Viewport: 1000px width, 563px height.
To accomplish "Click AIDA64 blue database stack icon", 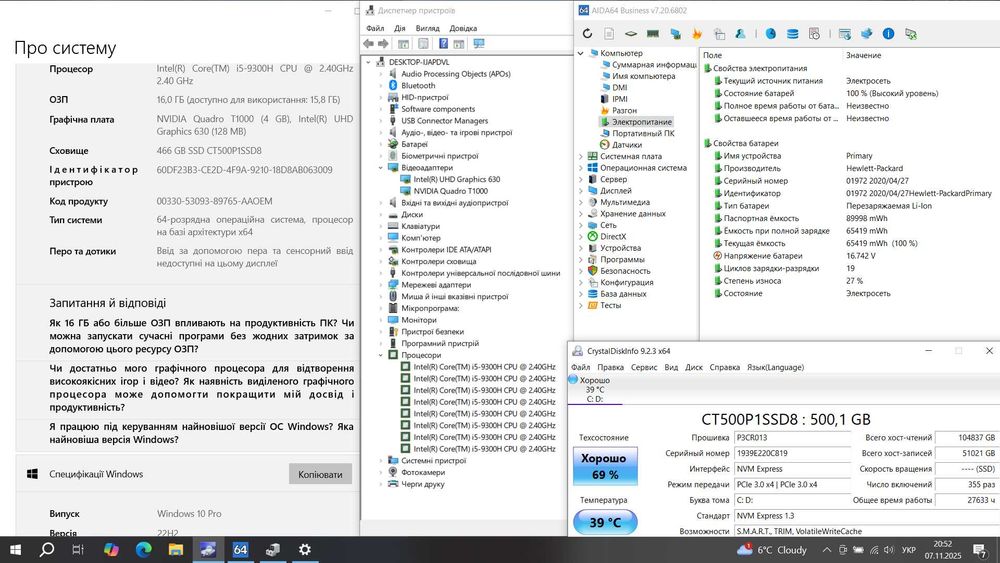I will 792,34.
